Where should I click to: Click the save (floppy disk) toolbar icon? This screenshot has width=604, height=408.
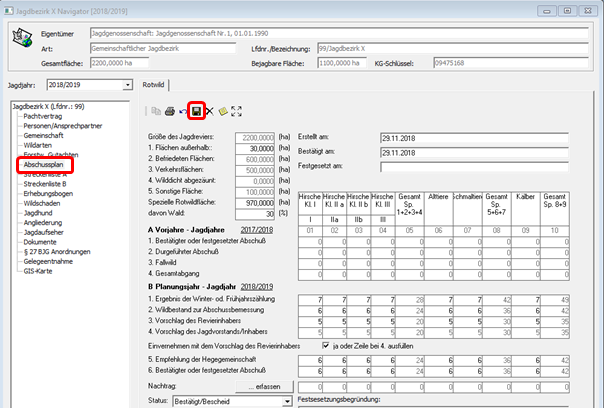point(197,111)
